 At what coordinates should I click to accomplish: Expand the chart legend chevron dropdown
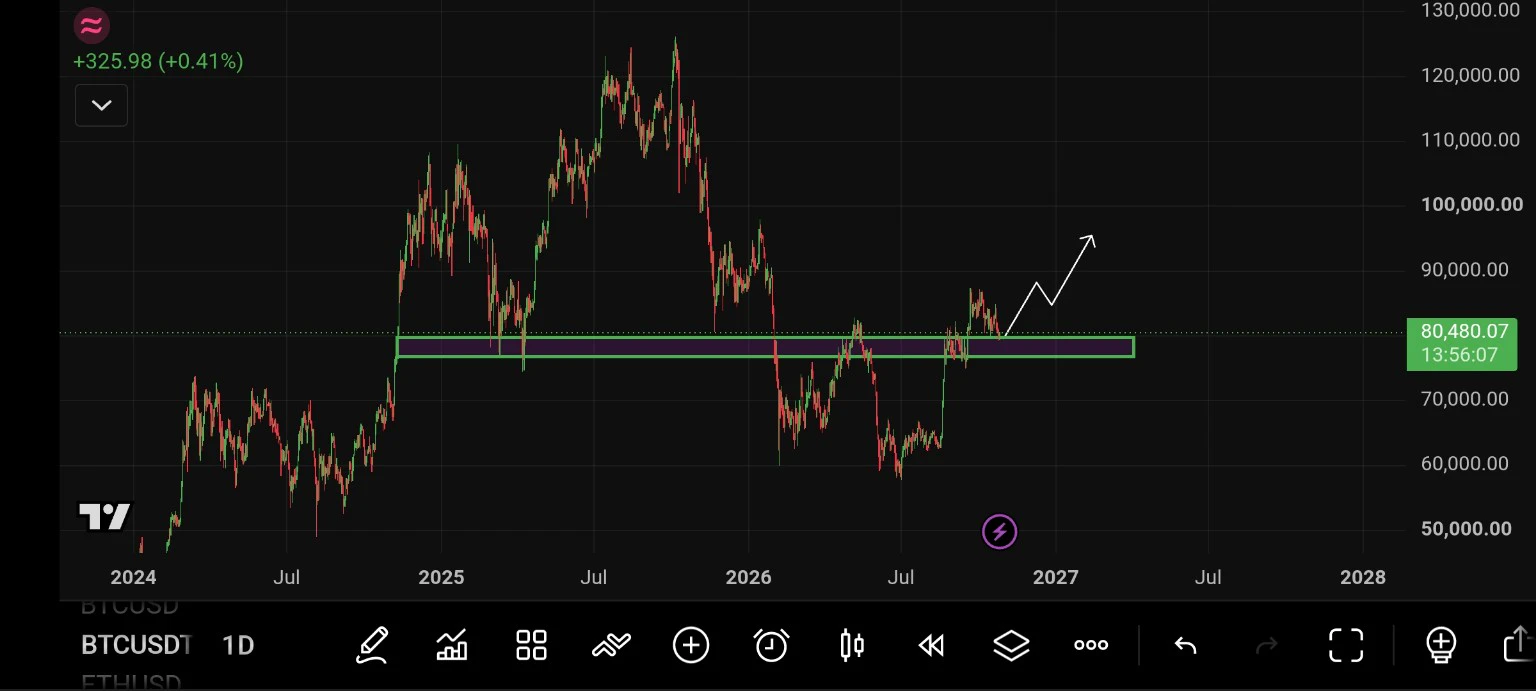point(101,105)
